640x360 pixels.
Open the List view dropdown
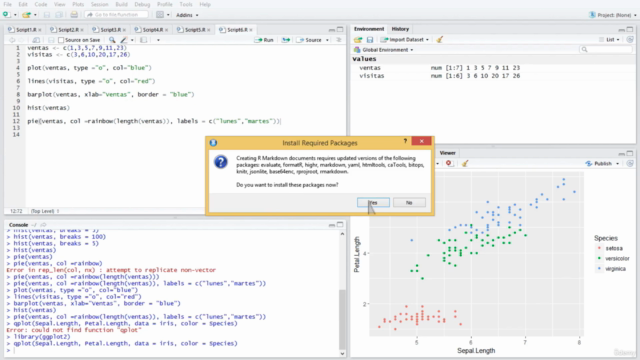coord(609,40)
